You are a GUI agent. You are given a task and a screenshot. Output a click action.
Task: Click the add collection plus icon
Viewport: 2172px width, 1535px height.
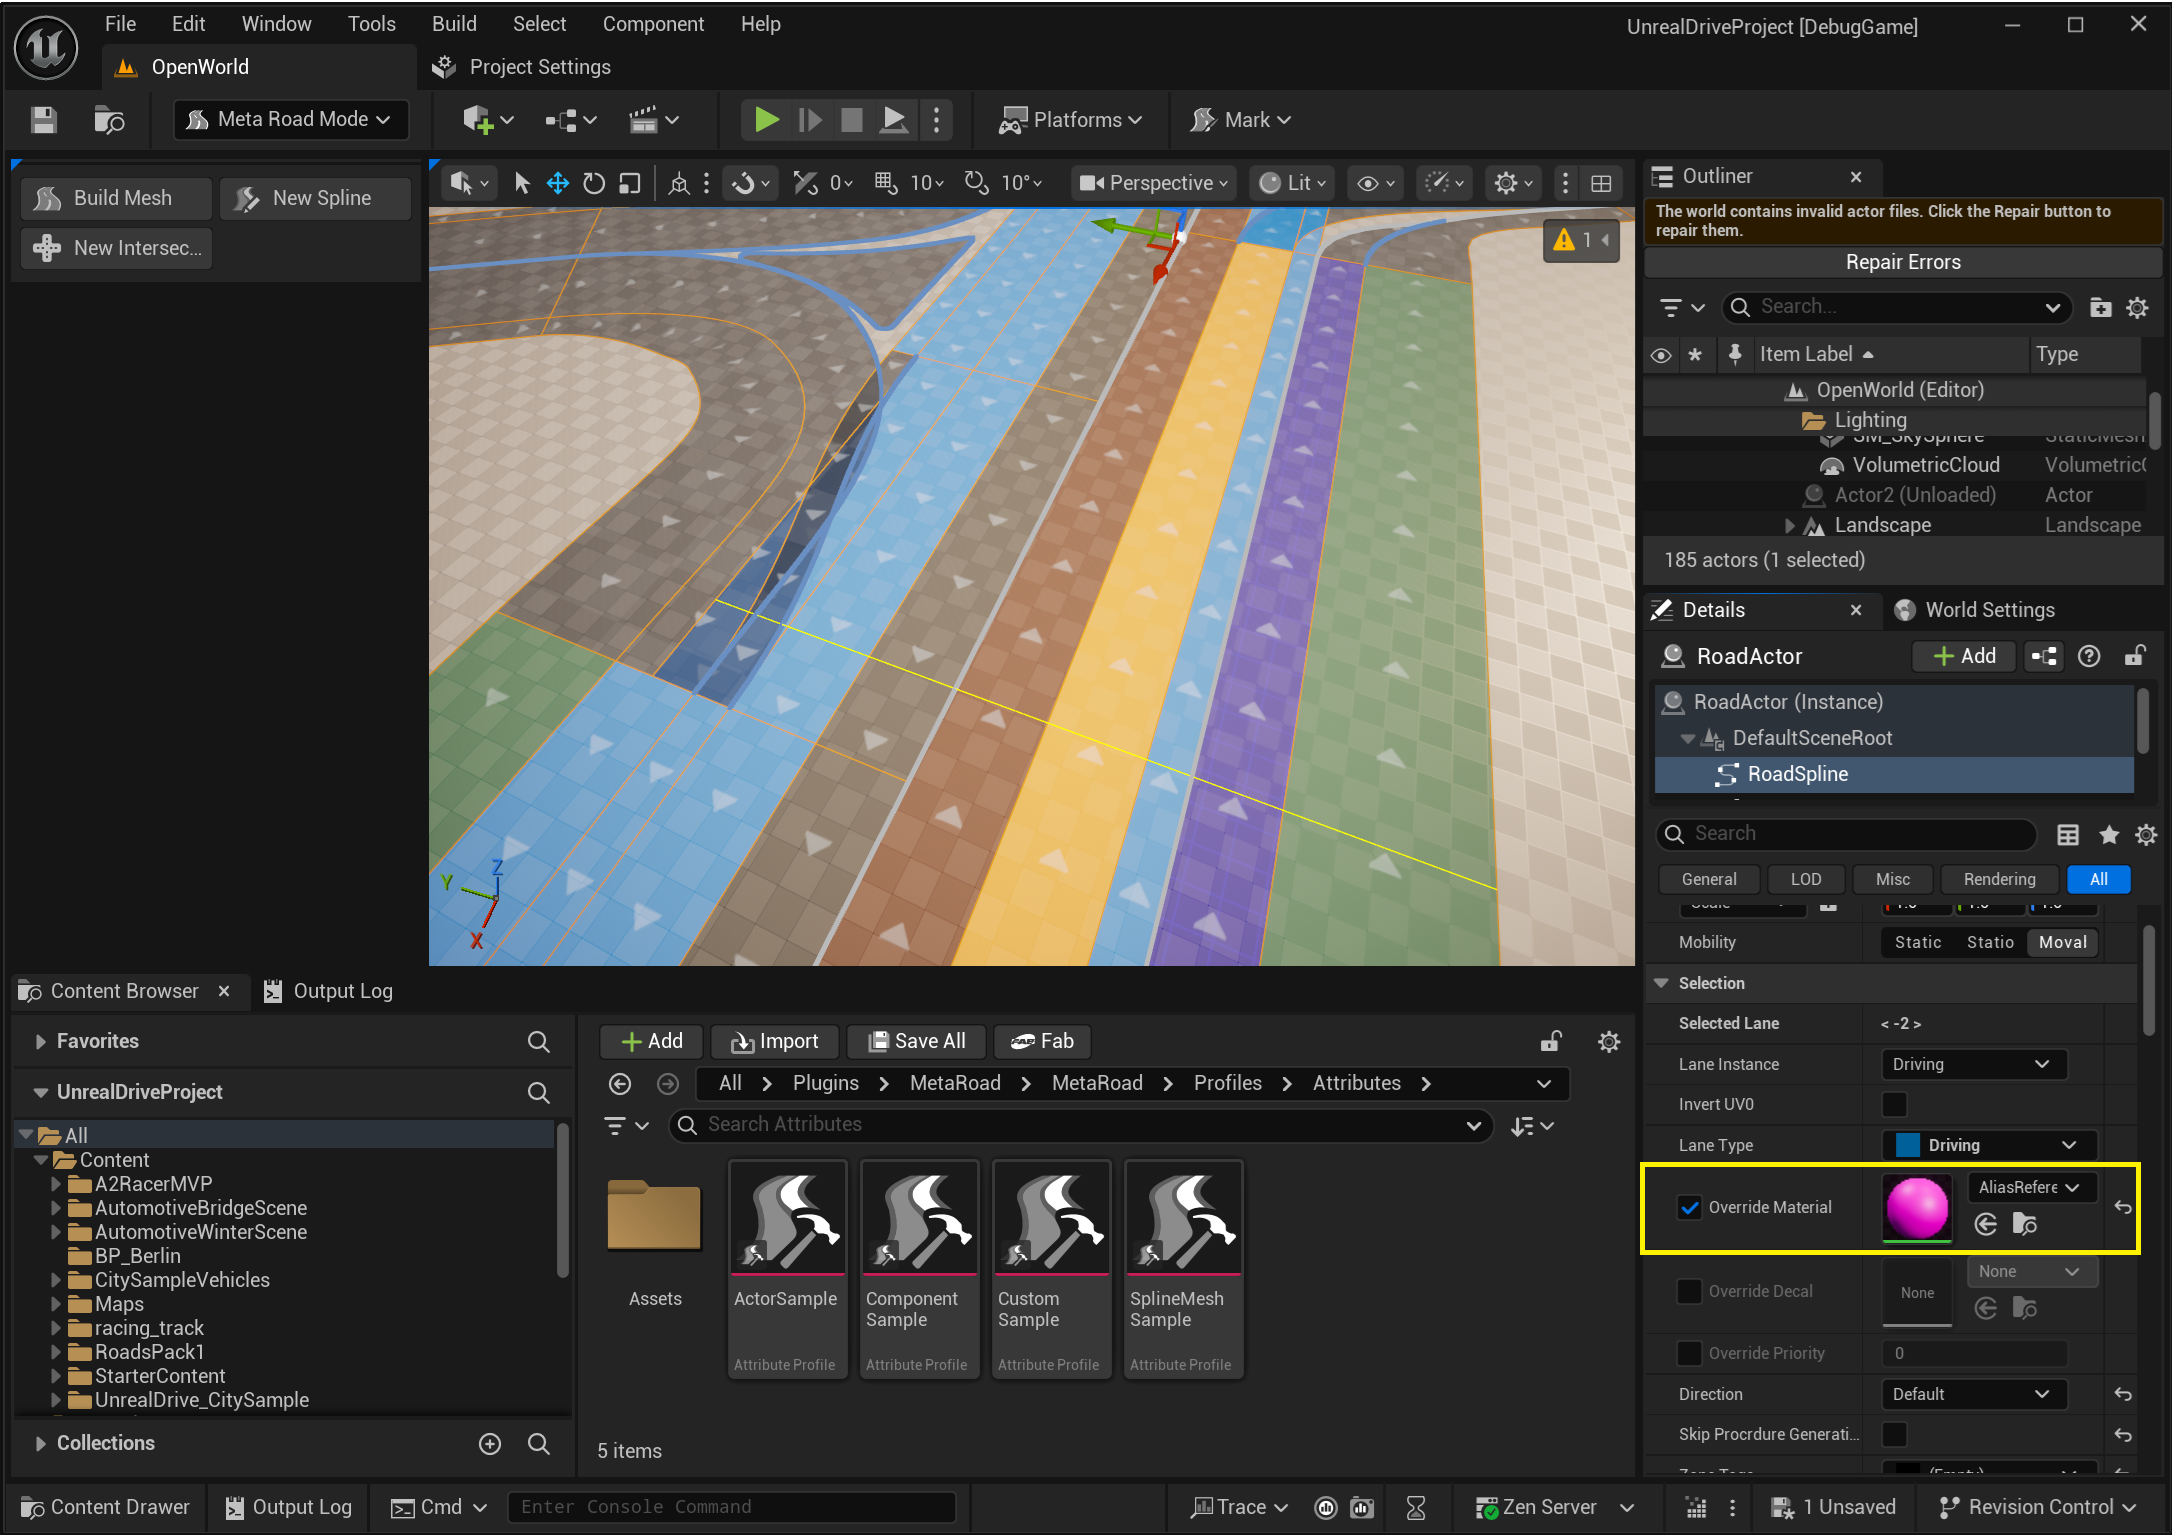click(490, 1444)
